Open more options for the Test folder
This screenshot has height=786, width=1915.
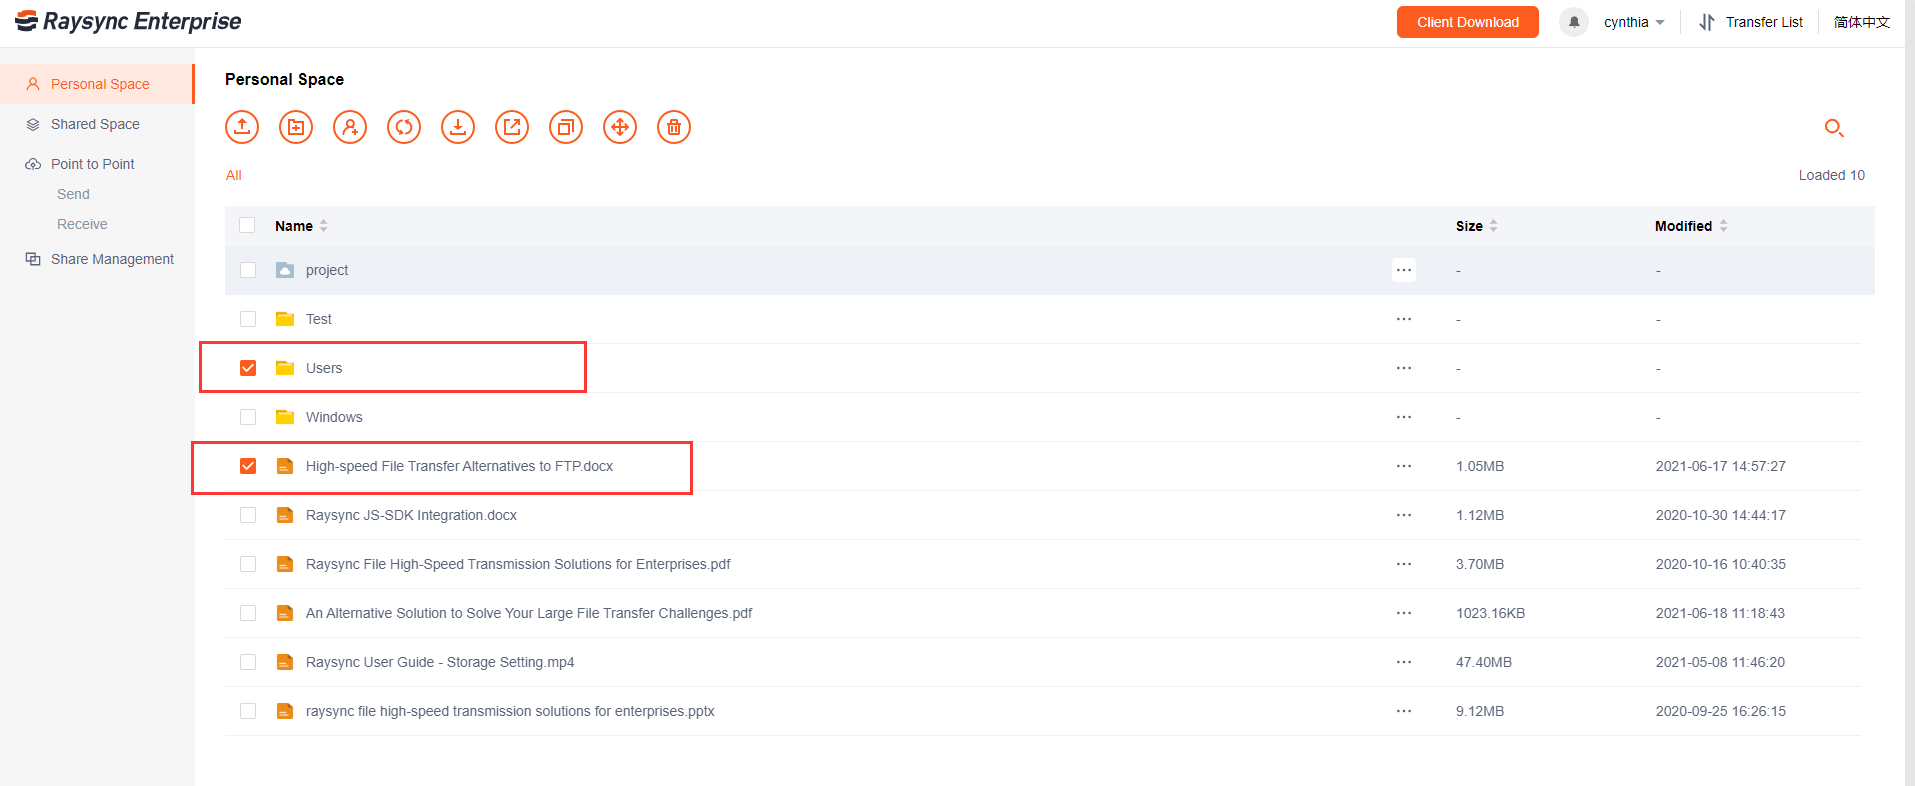[x=1404, y=319]
